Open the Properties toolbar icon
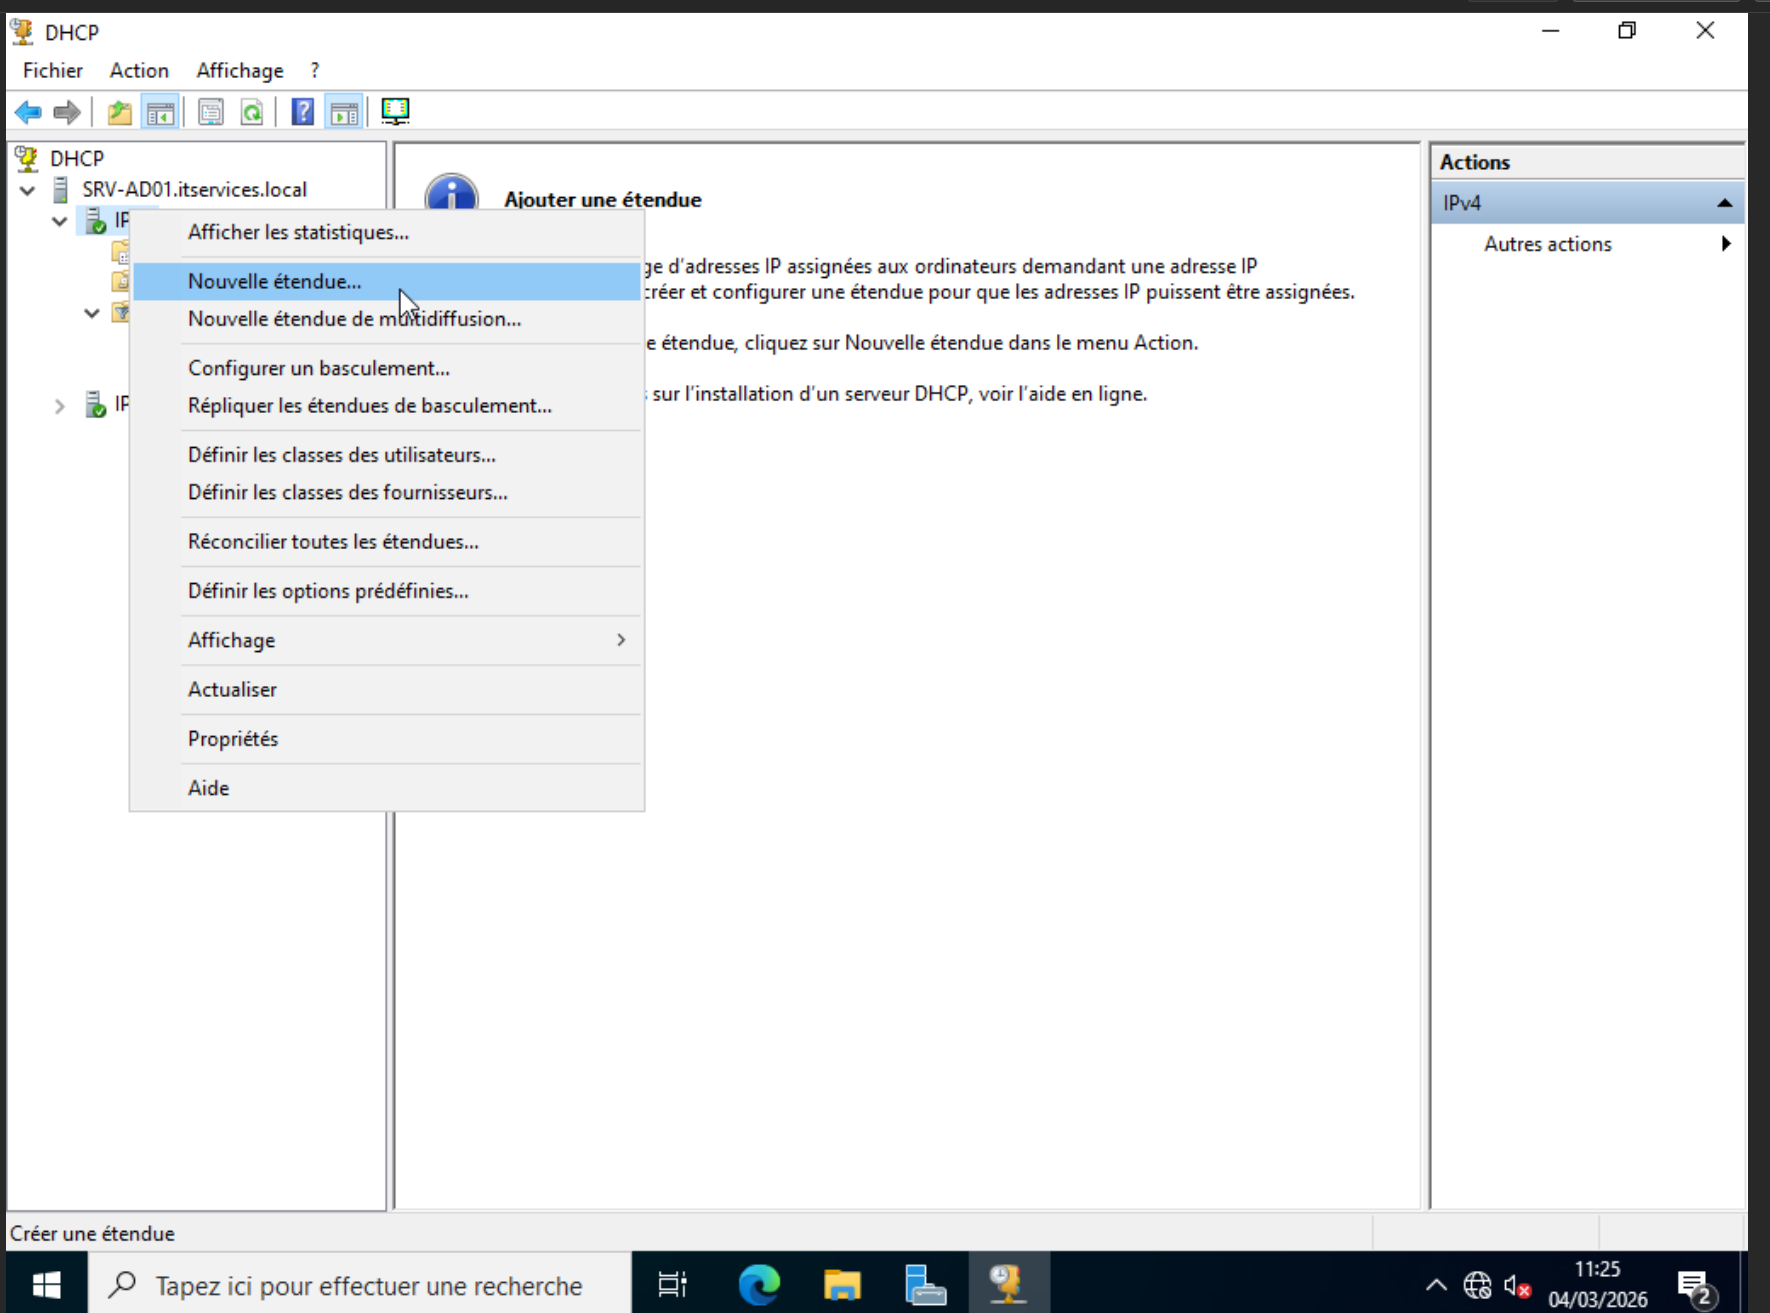Viewport: 1770px width, 1313px height. 211,112
